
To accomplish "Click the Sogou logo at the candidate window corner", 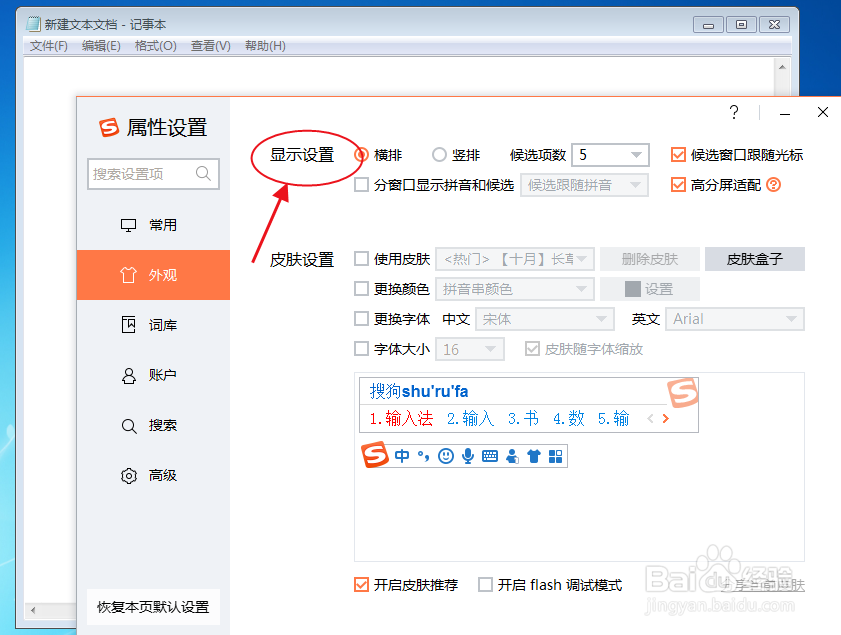I will pyautogui.click(x=682, y=393).
